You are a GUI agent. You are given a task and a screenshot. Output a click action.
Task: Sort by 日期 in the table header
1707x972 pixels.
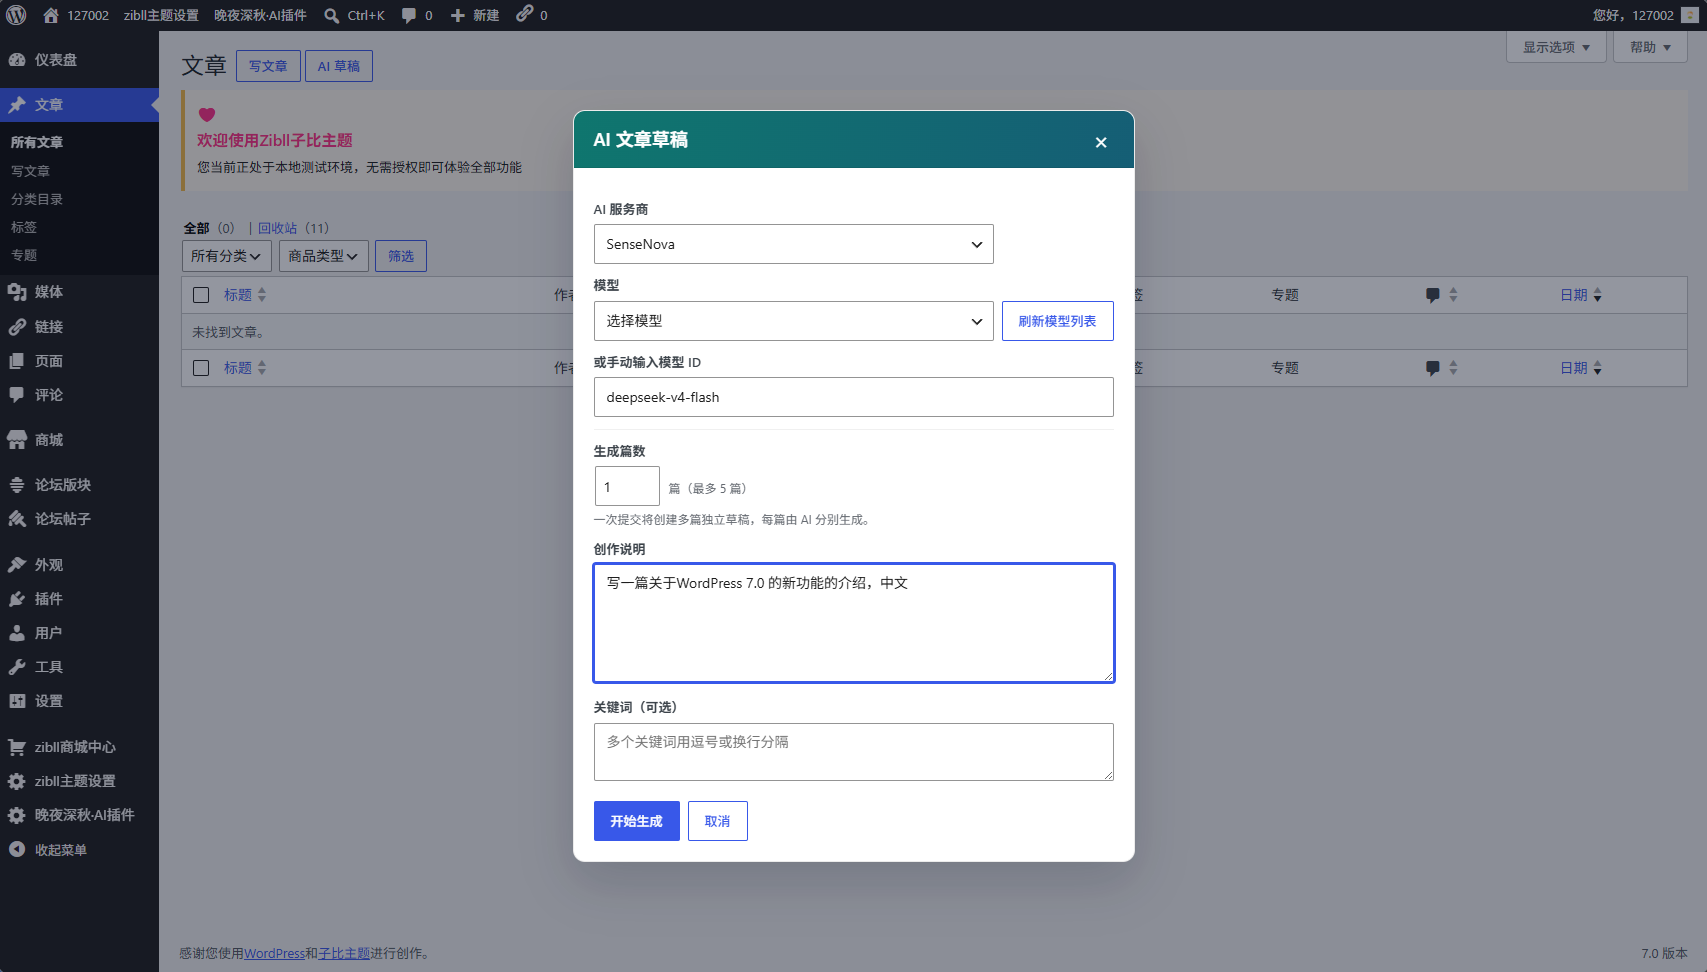coord(1580,295)
